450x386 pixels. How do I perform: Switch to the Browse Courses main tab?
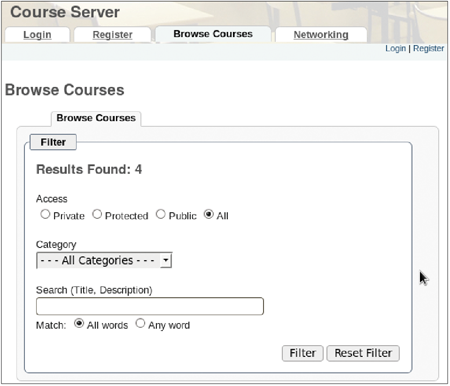click(213, 34)
